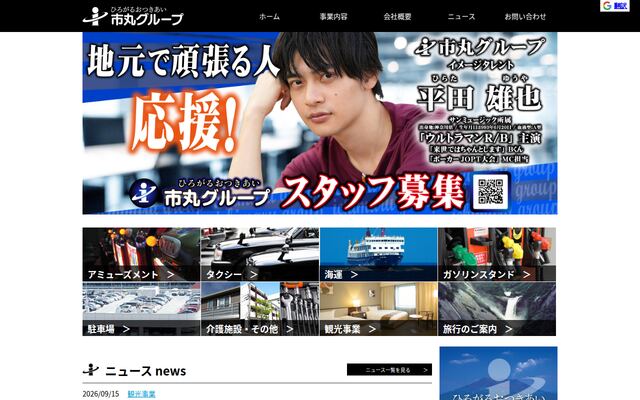The width and height of the screenshot is (640, 400).
Task: Click the round 市丸グループ emblem in the banner
Action: pos(143,193)
